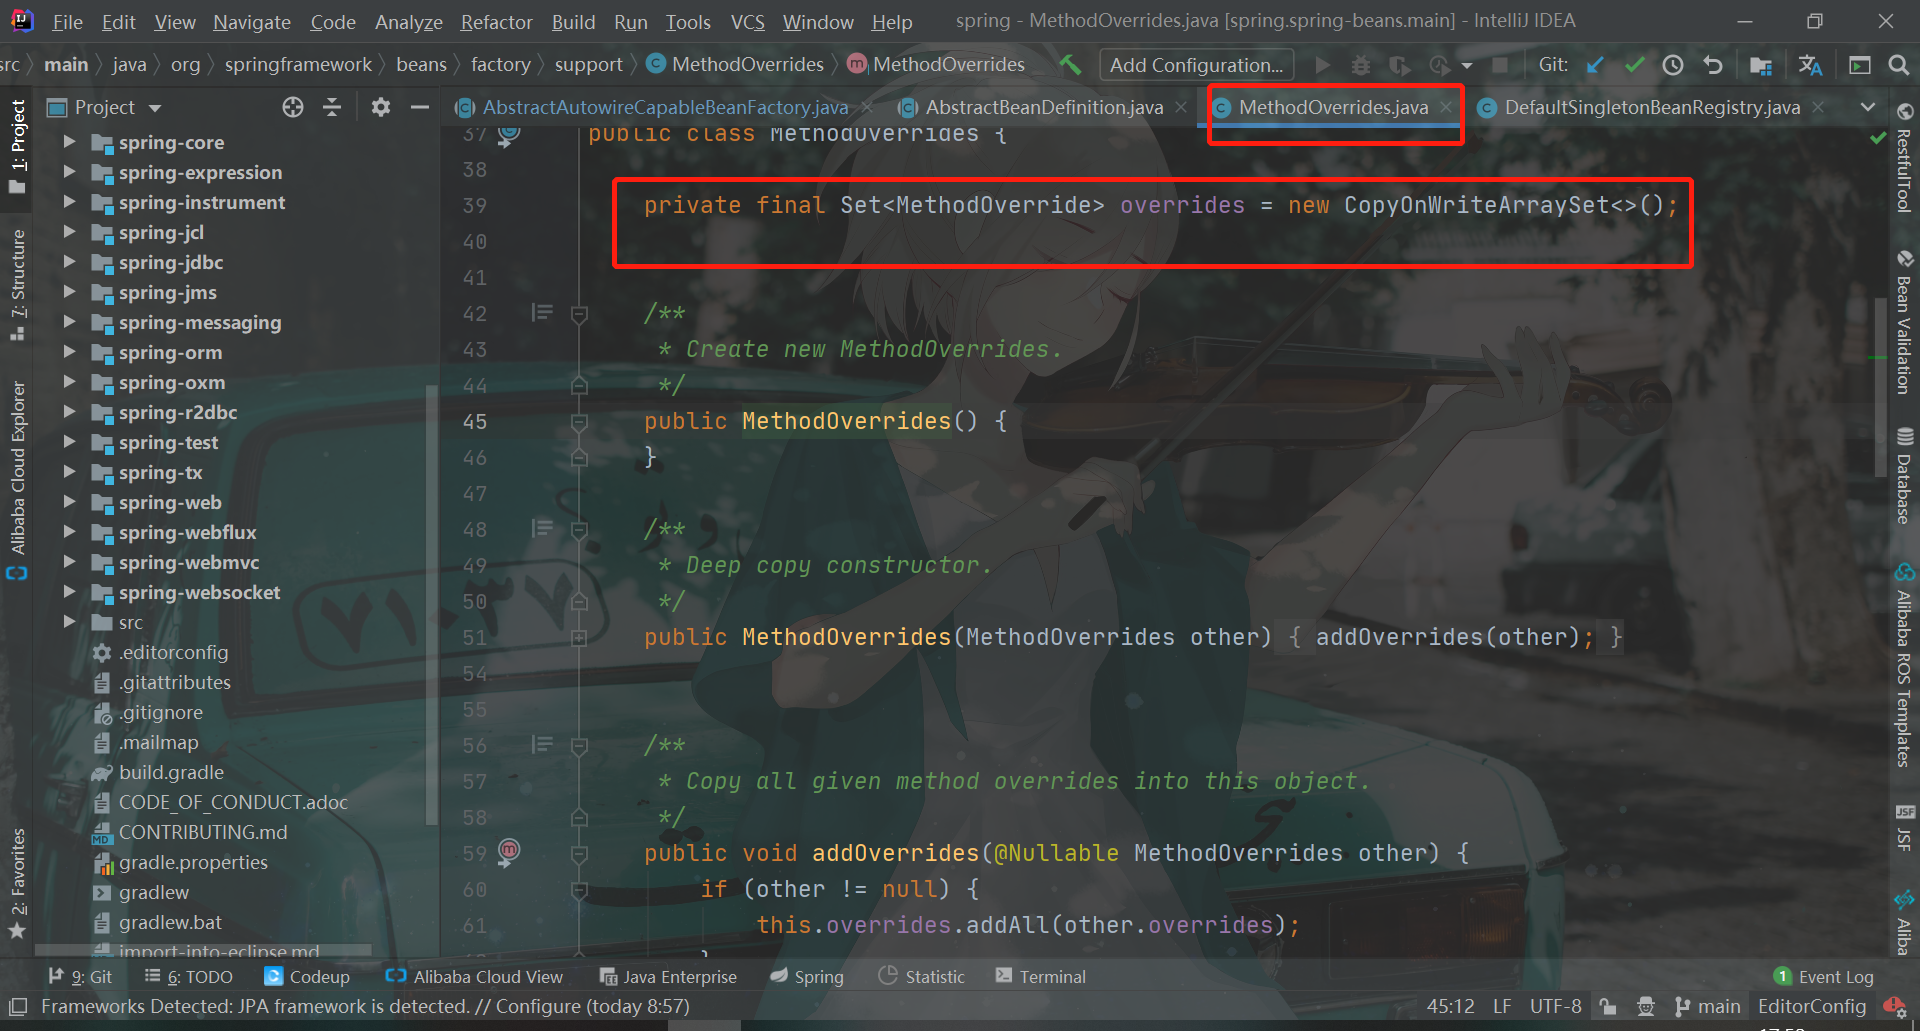Click the Locate/Select Opened File crosshair icon

(x=292, y=107)
